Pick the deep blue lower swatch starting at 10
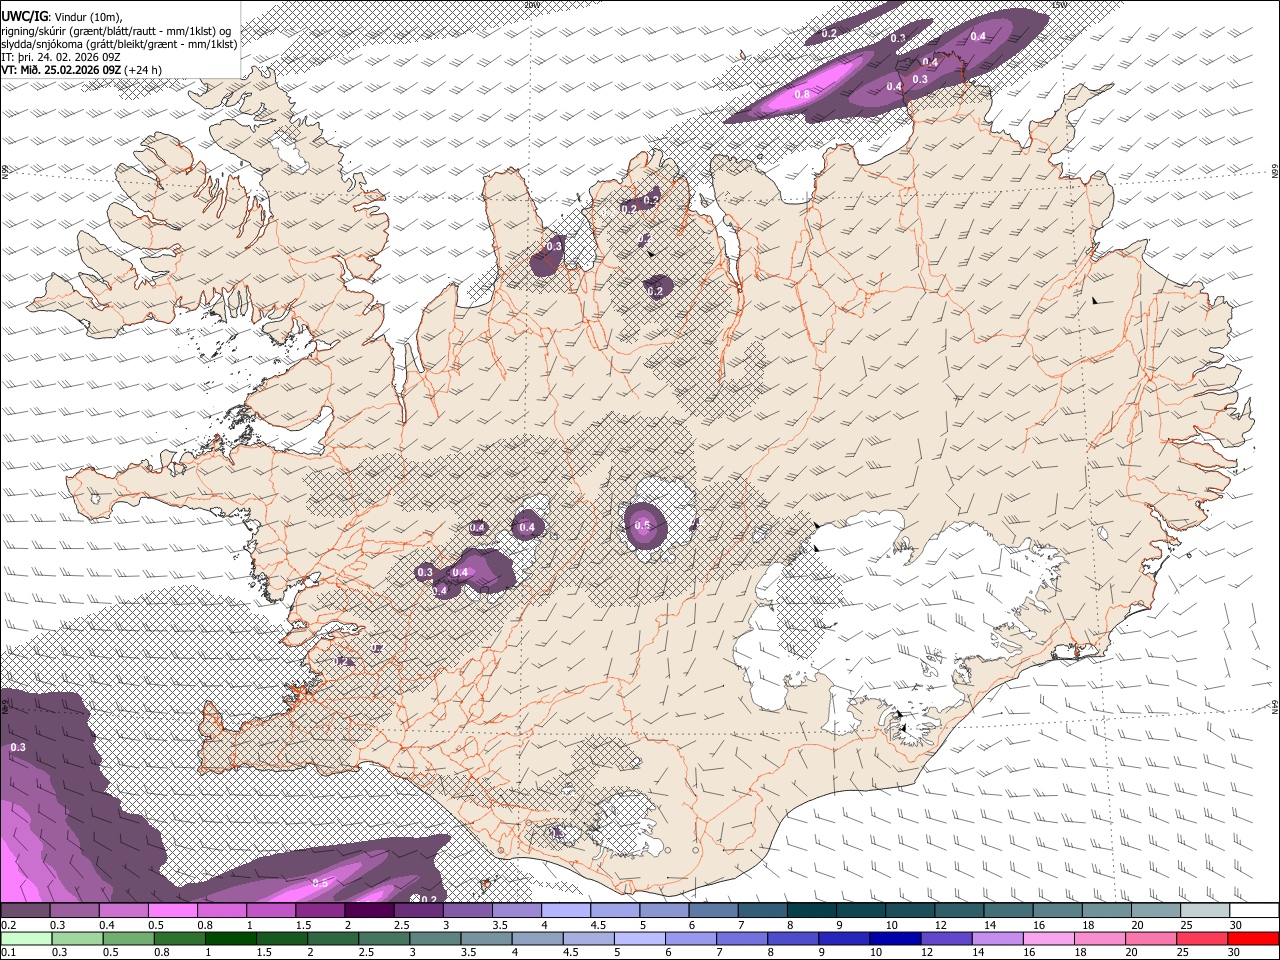Screen dimensions: 1280x960 pos(895,938)
